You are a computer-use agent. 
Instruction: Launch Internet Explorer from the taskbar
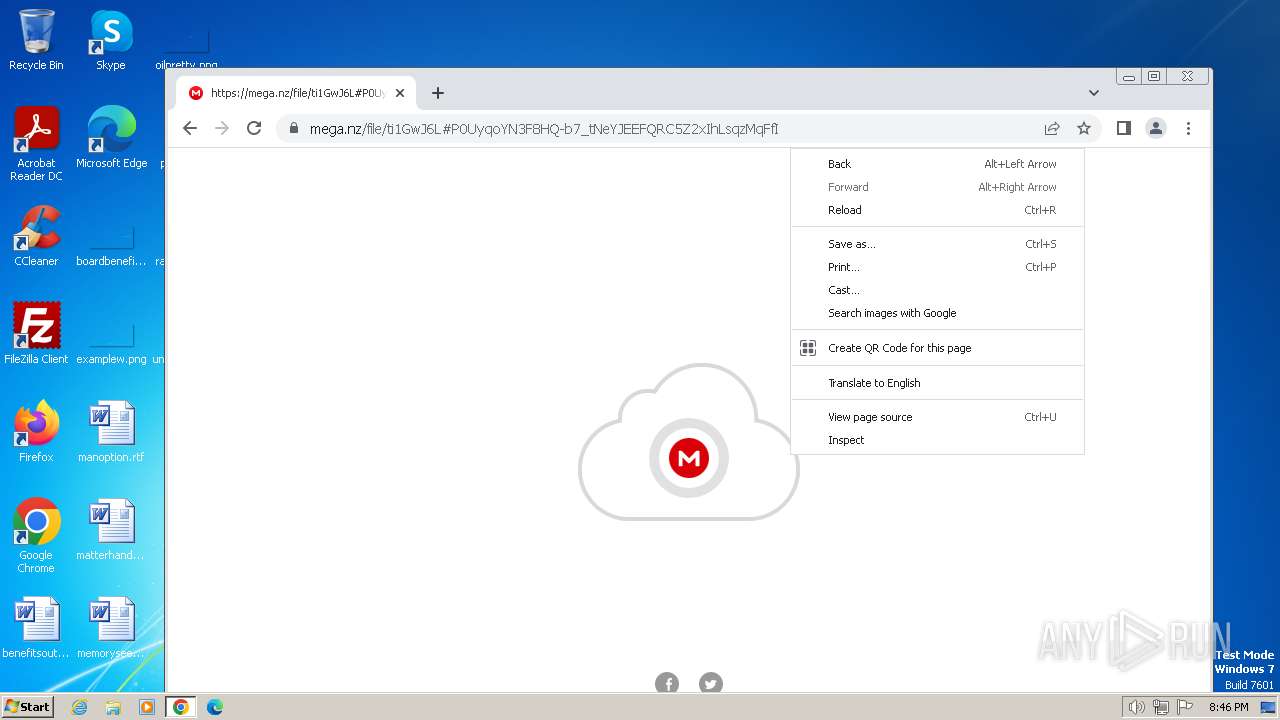[79, 707]
